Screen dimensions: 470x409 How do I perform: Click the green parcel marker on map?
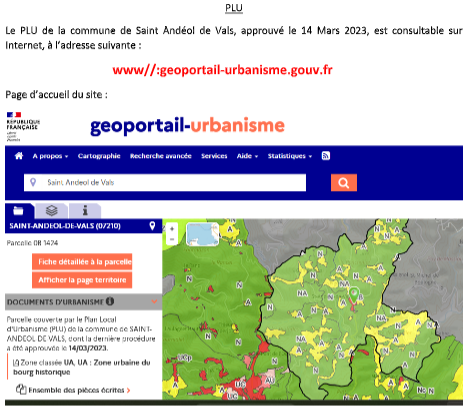[354, 295]
